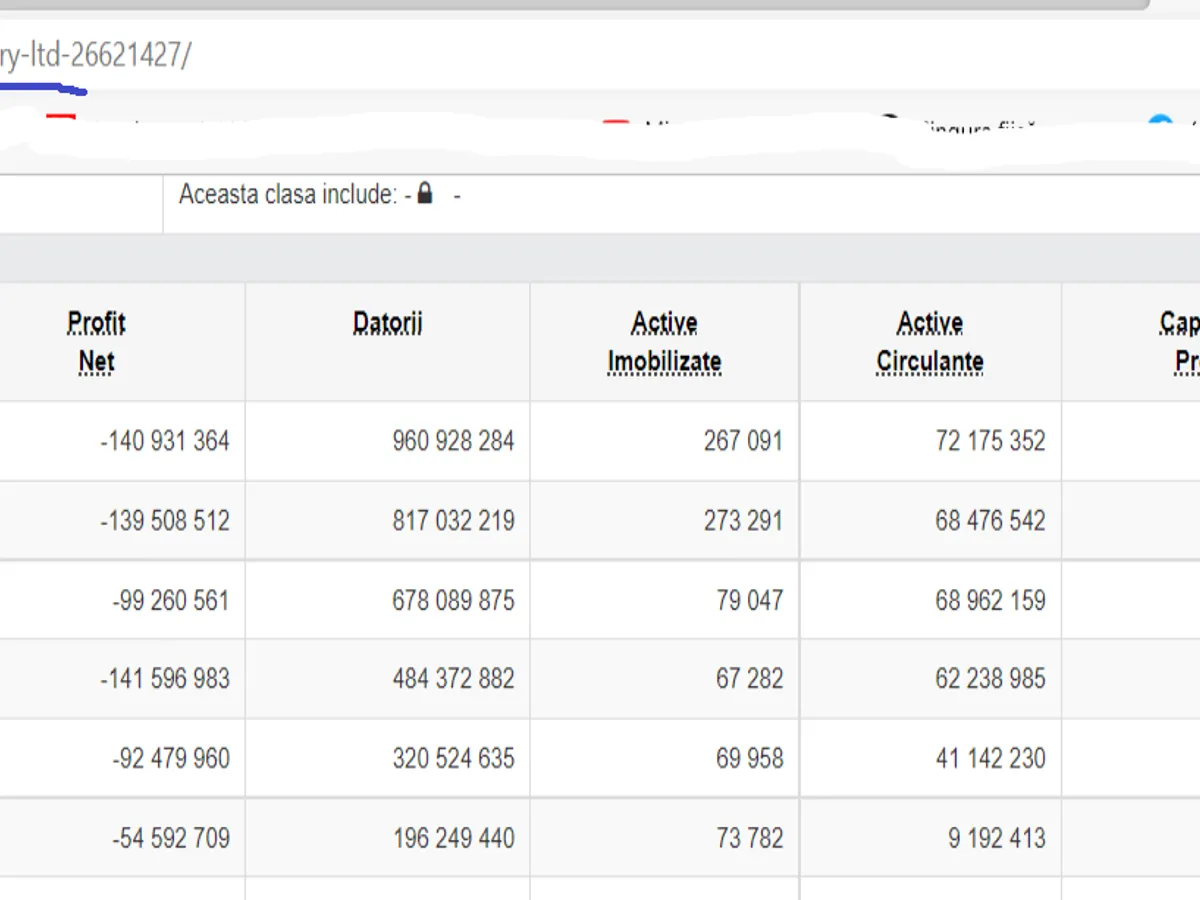The image size is (1200, 900).
Task: Click the Active Circulante value 72 175 352
Action: (990, 441)
